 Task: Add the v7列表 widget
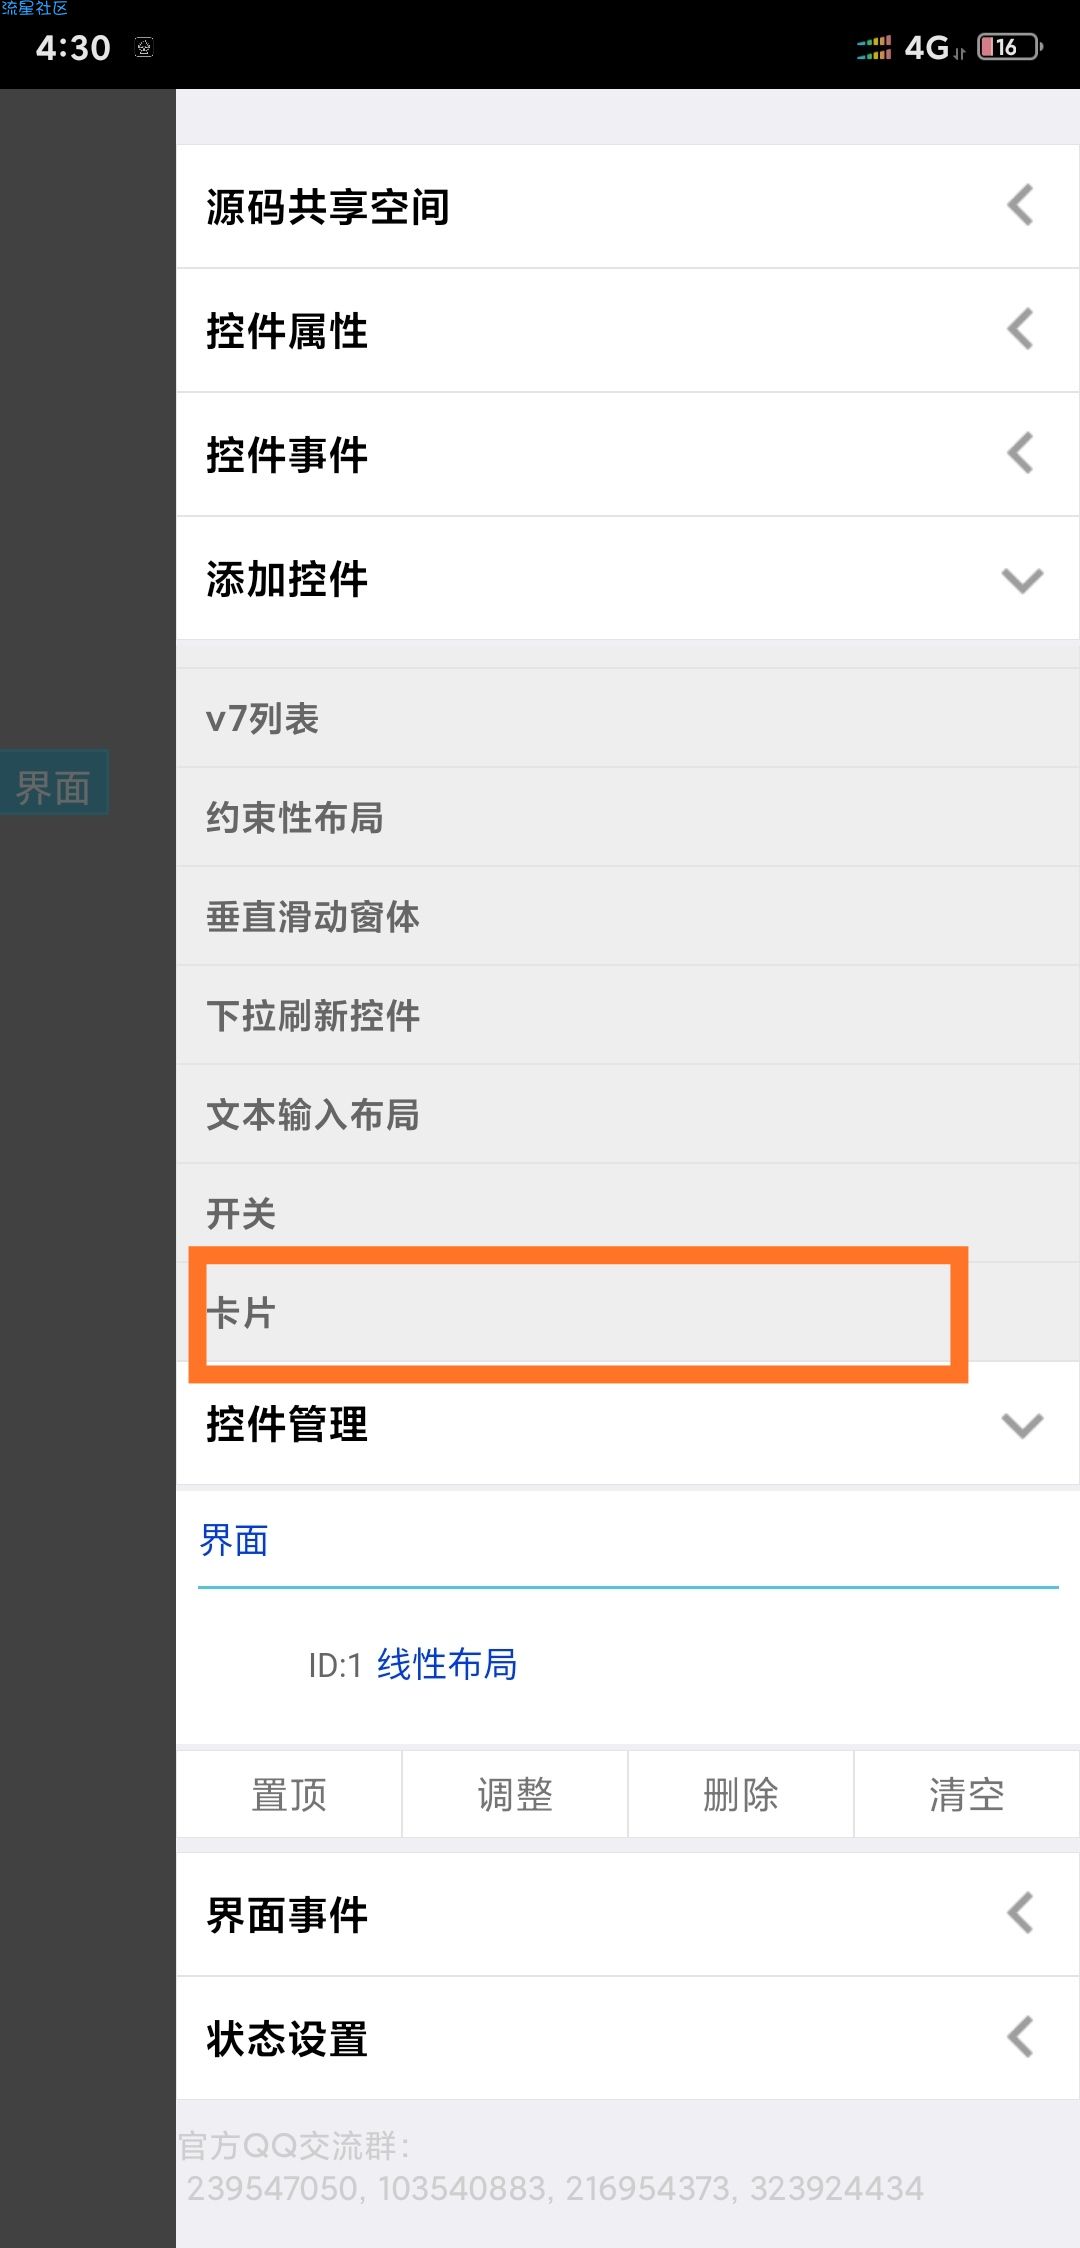coord(262,718)
